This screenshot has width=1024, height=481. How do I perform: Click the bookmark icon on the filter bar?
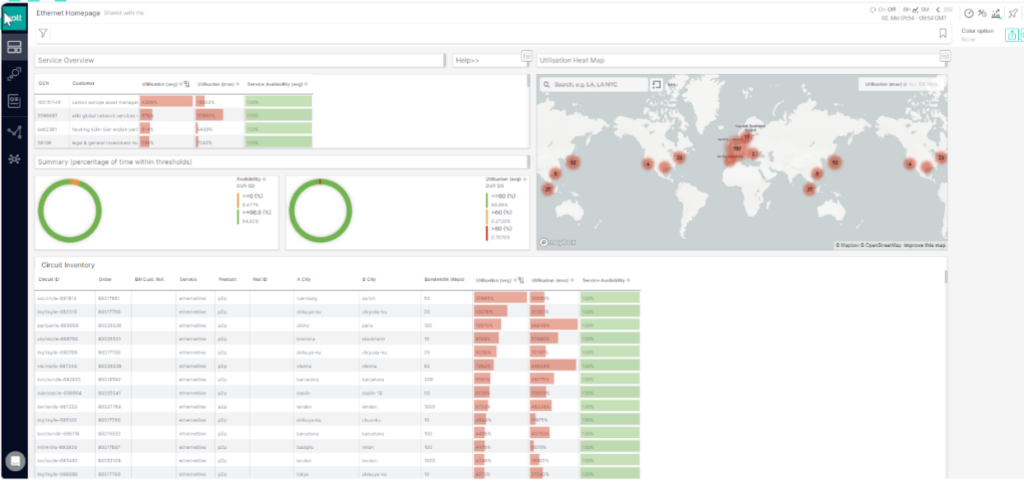942,33
